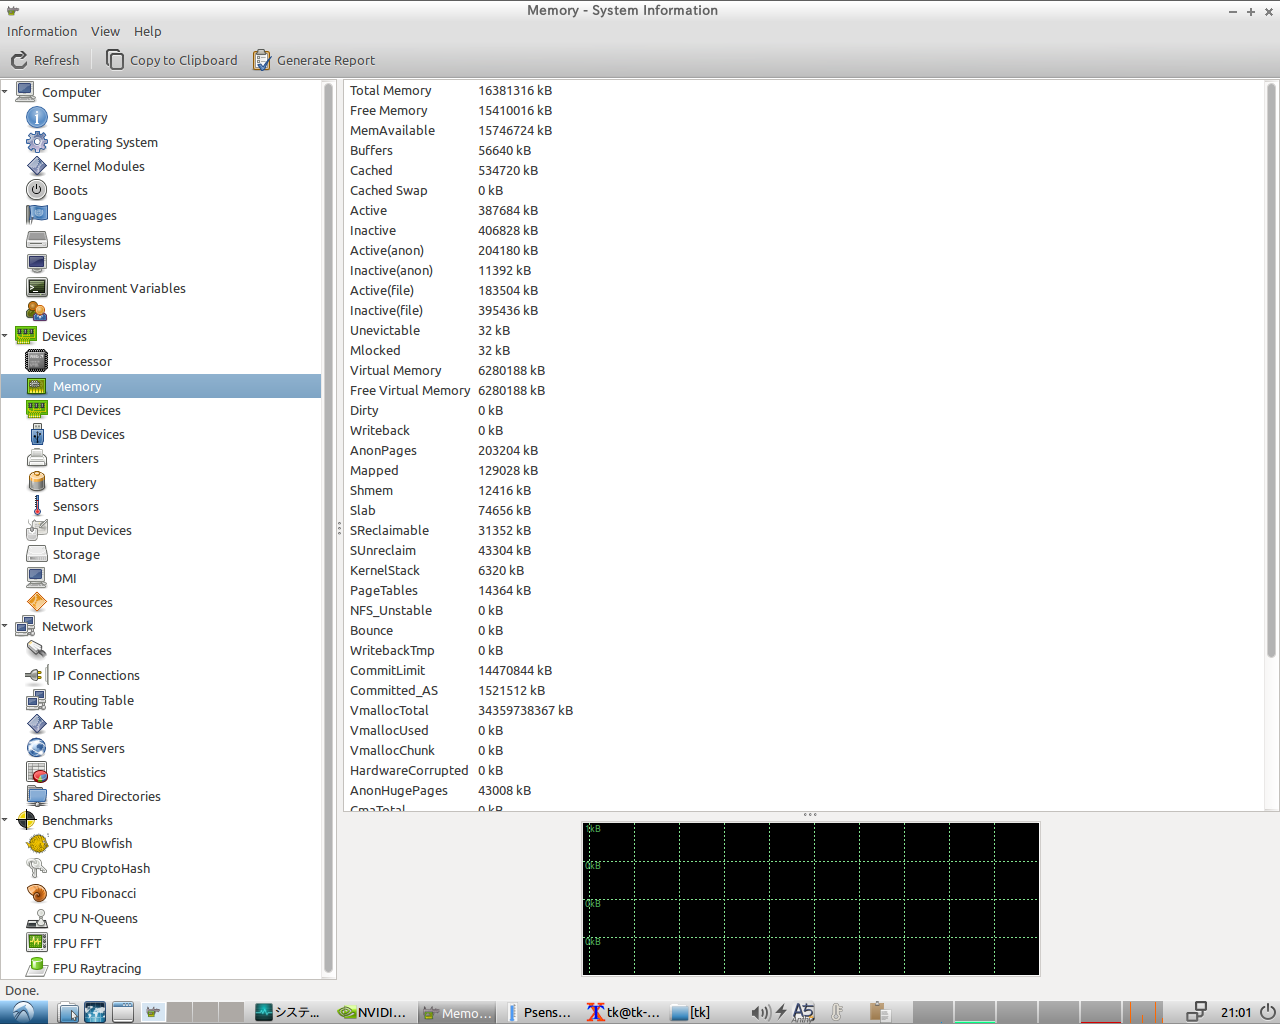Click the Generate Report icon

tap(262, 60)
